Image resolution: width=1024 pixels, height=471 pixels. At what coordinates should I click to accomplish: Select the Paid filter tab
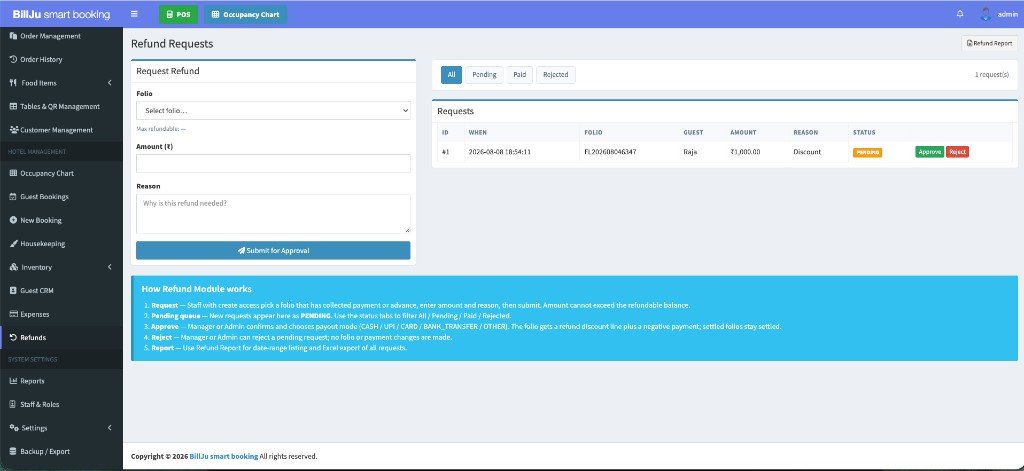tap(520, 74)
